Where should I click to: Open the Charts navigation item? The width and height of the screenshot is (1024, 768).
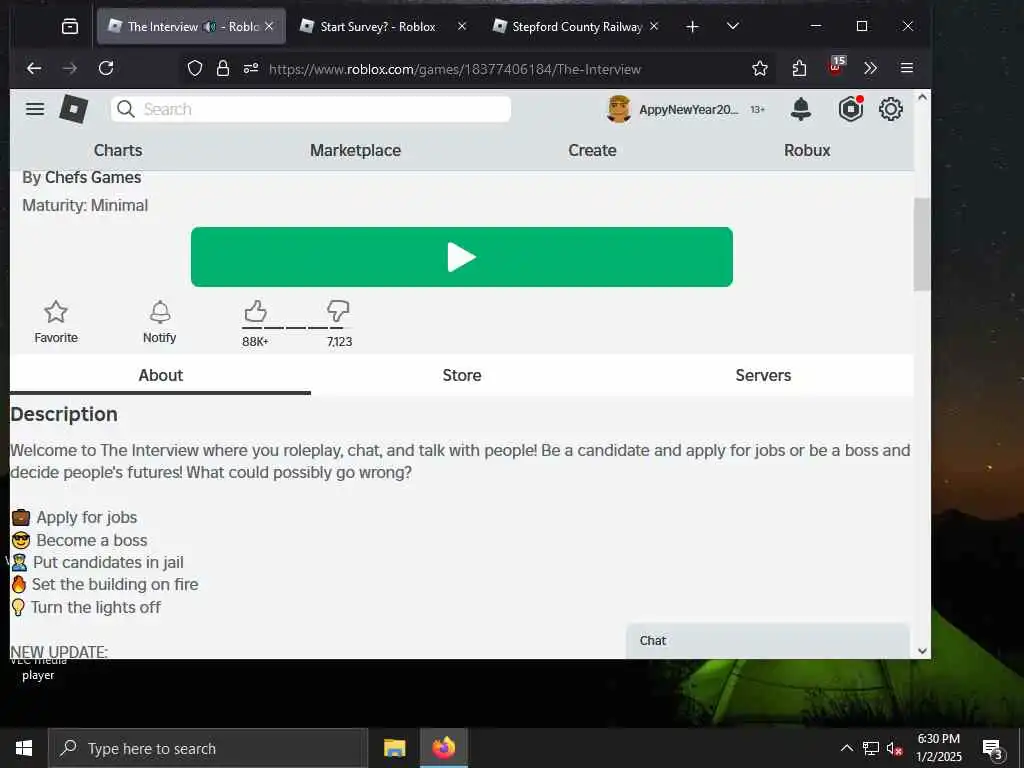click(x=118, y=150)
